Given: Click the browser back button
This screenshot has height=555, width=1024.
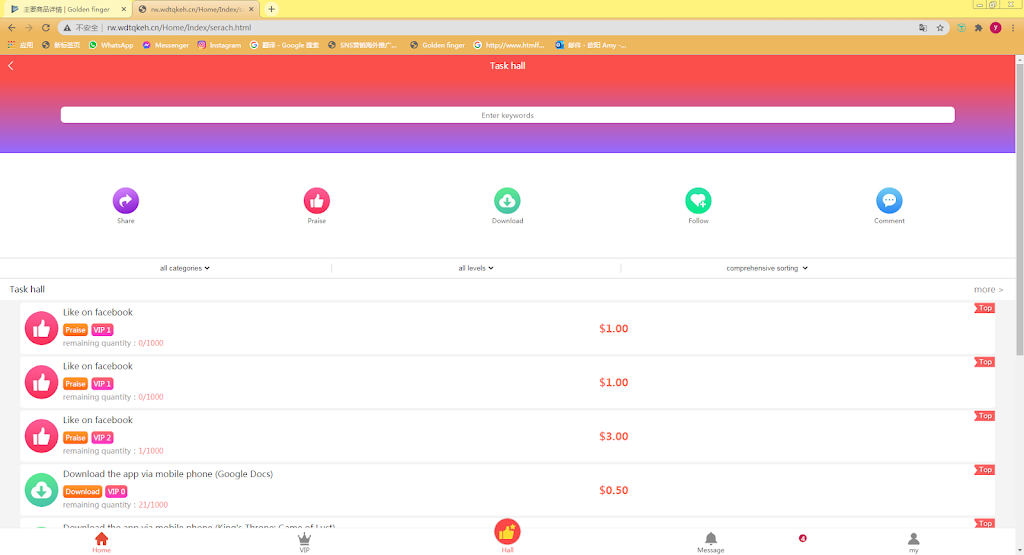Looking at the screenshot, I should [x=12, y=27].
